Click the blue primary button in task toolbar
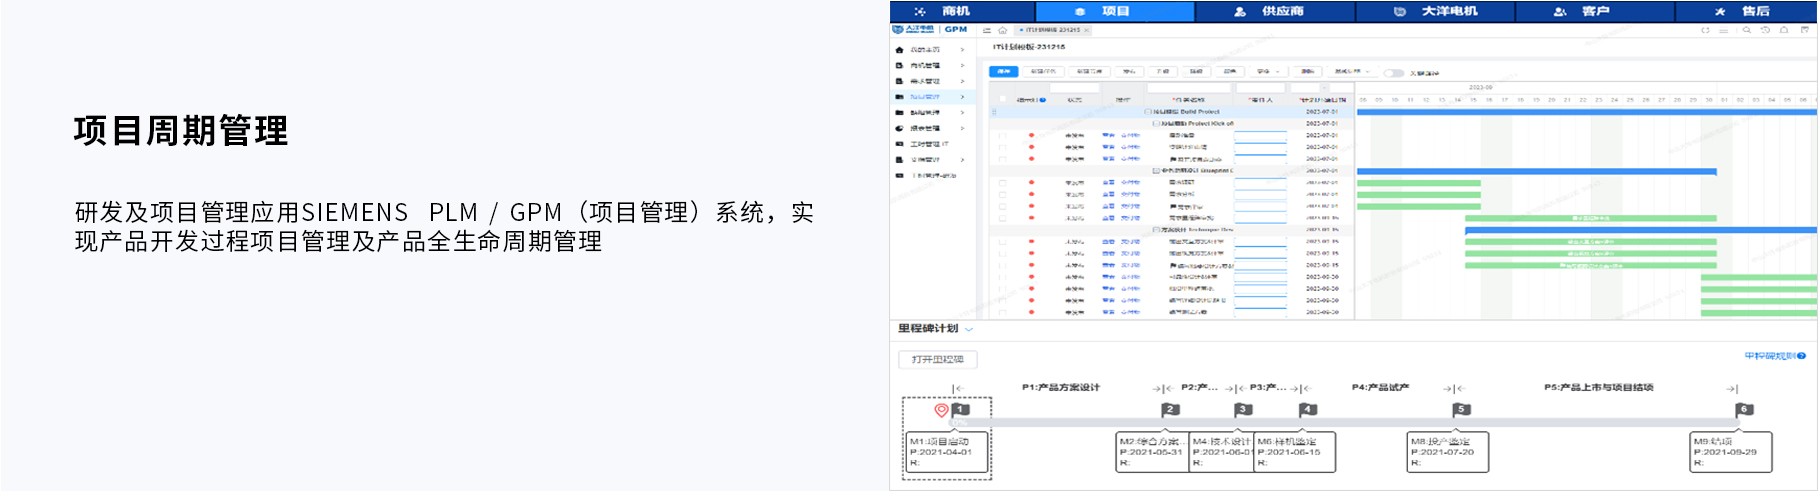 (1003, 72)
